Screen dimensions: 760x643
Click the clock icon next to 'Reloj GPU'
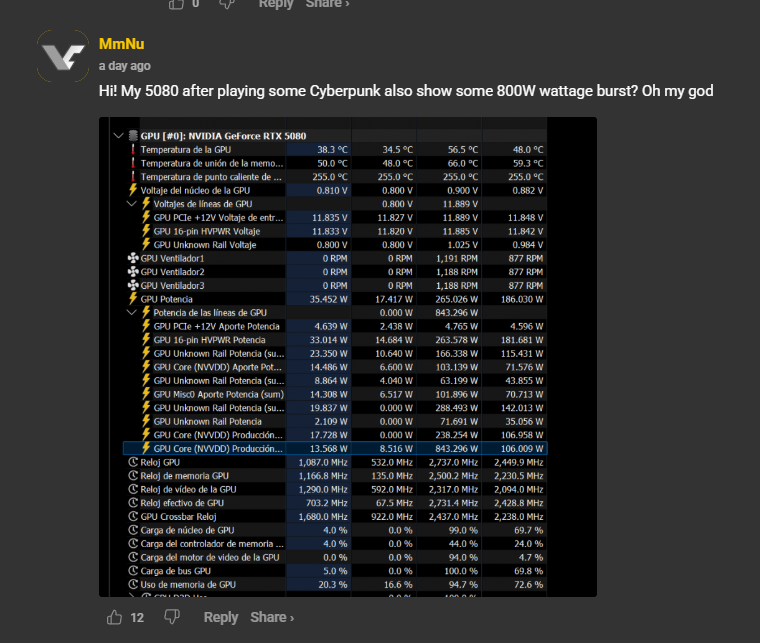click(x=133, y=462)
